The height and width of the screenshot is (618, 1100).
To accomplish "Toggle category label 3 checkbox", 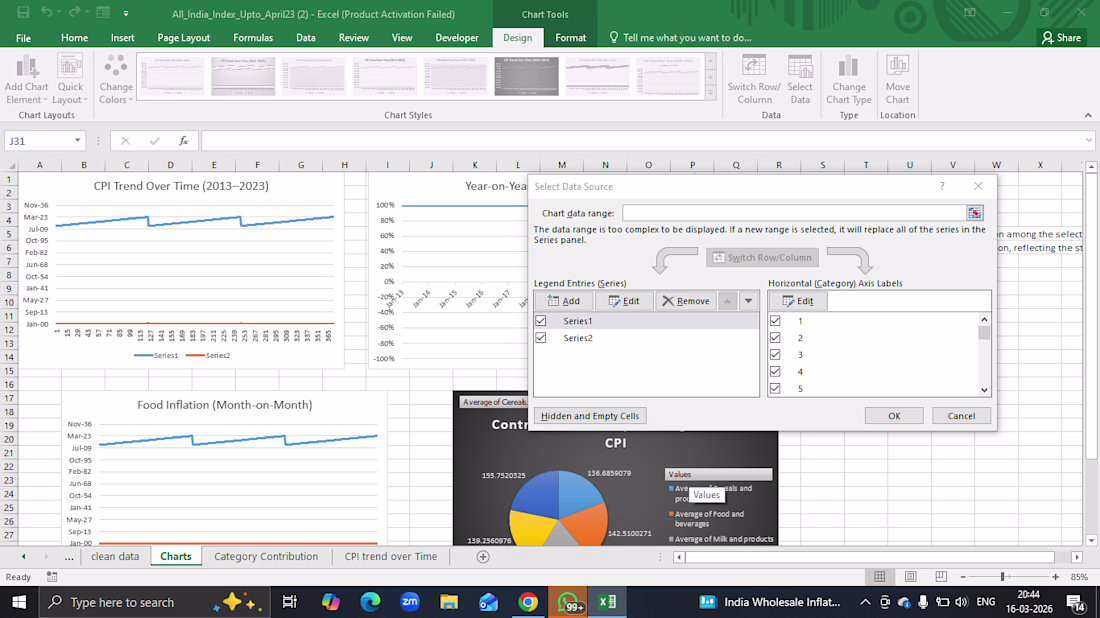I will coord(775,355).
